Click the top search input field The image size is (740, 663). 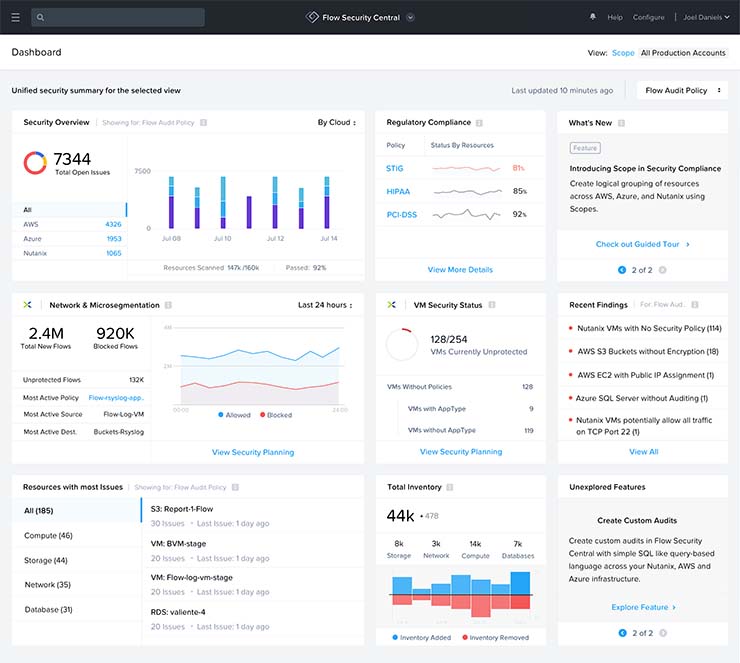pos(118,17)
